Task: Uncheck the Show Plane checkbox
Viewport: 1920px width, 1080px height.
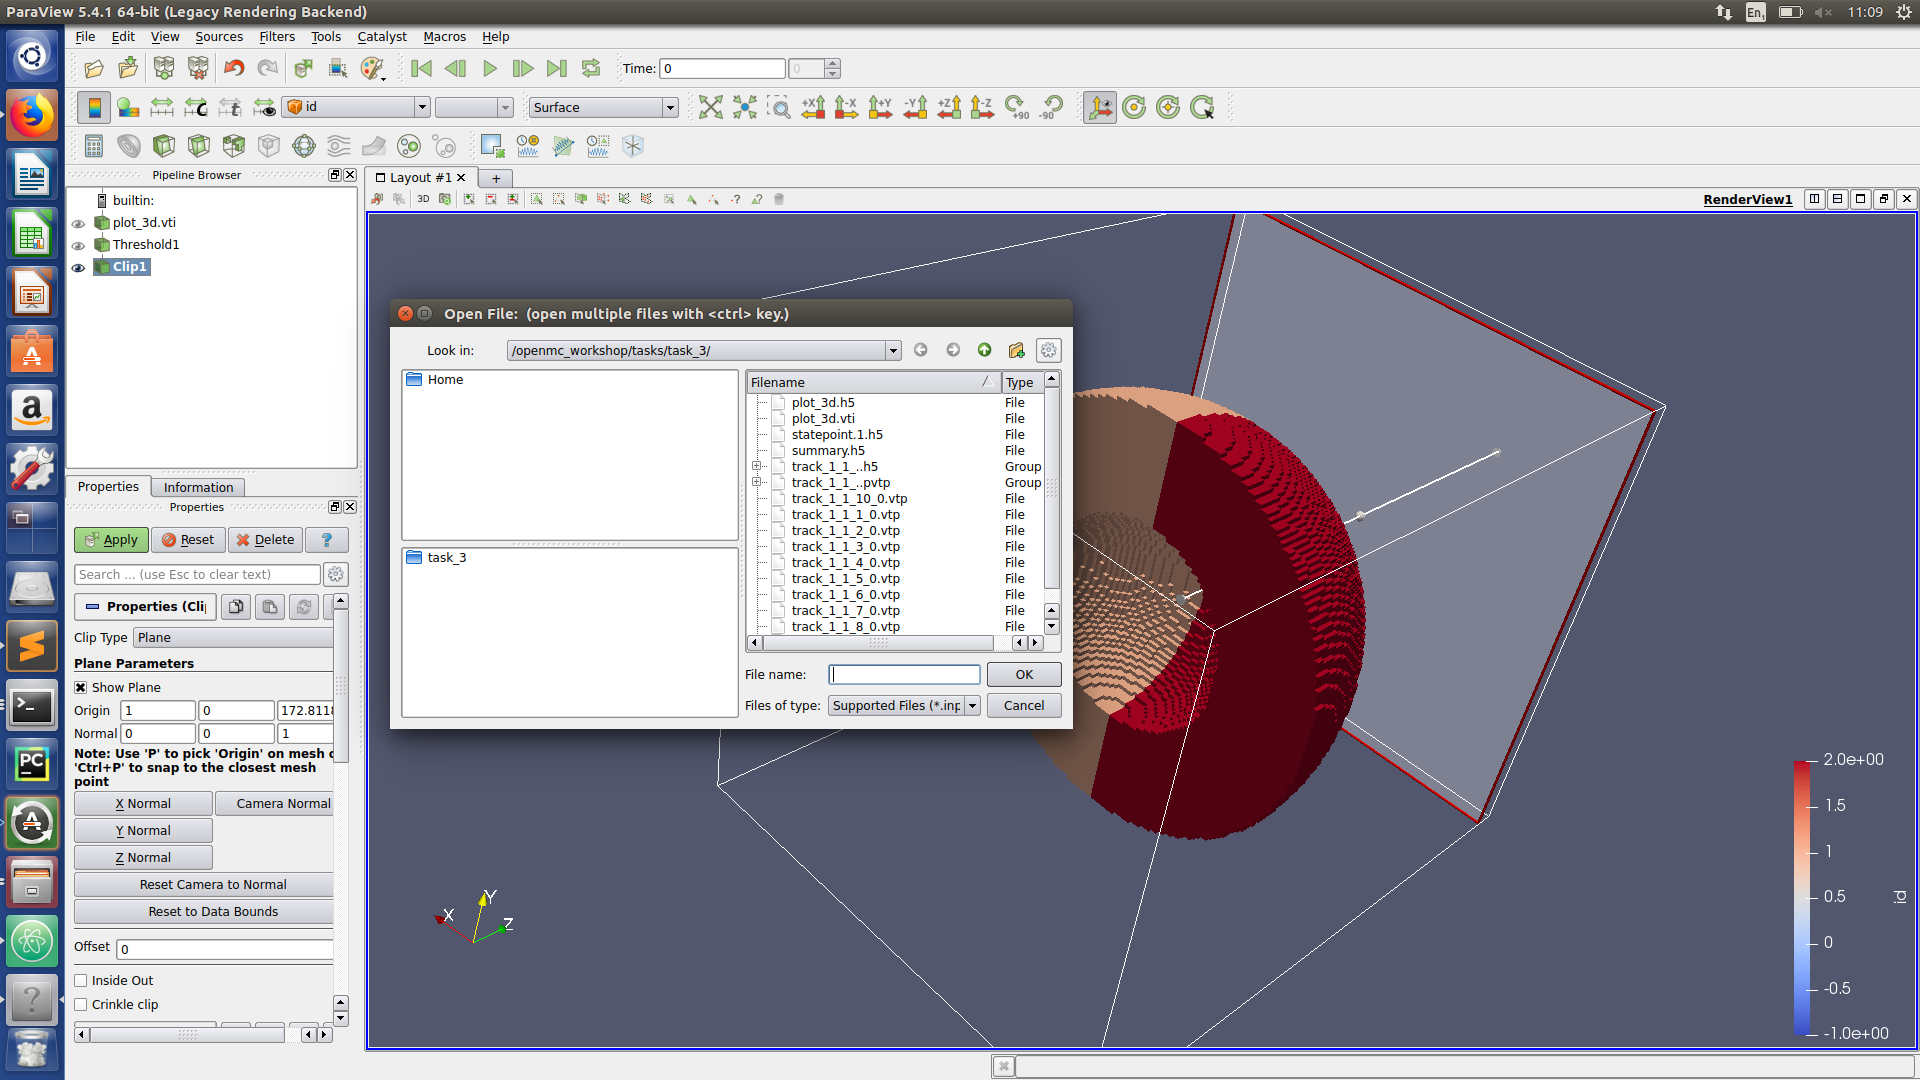Action: click(x=81, y=688)
